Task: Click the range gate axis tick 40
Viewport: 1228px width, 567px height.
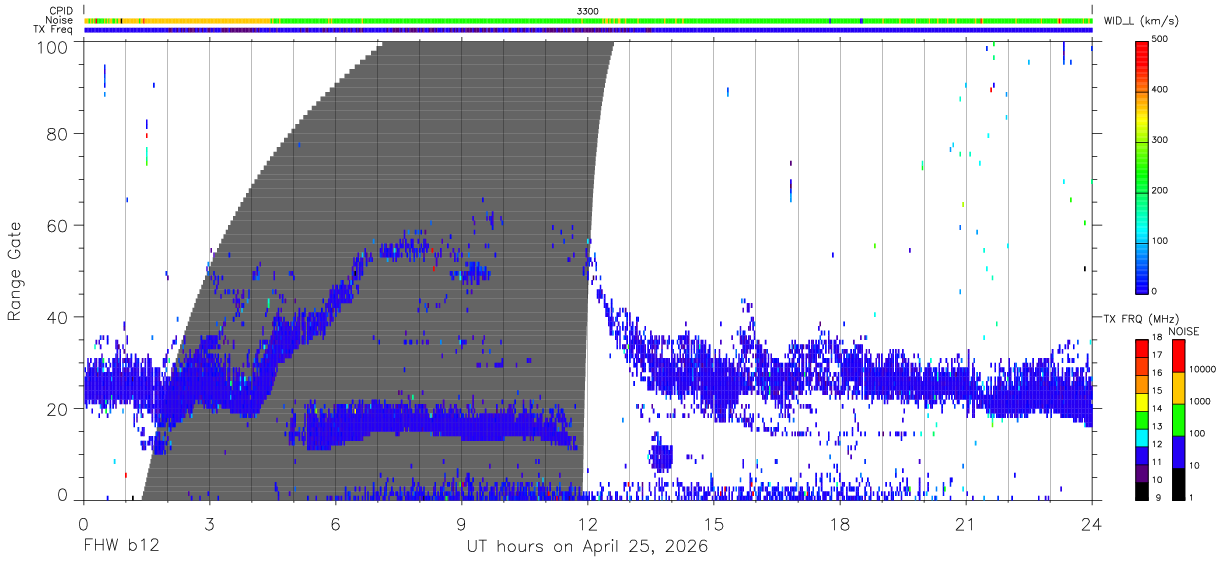Action: (60, 317)
